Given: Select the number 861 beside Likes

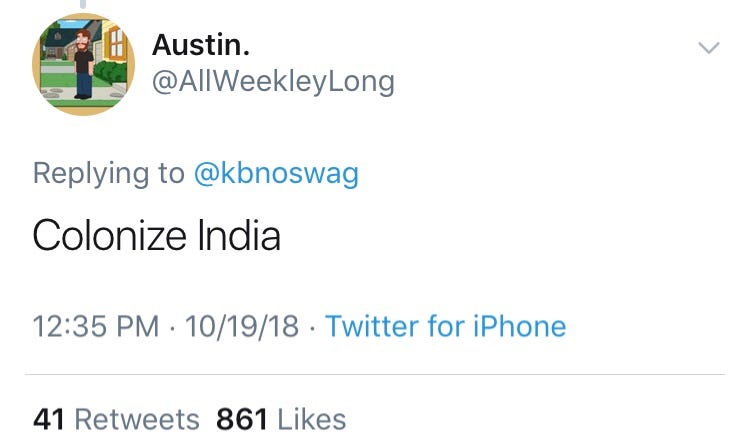Looking at the screenshot, I should pyautogui.click(x=242, y=419).
